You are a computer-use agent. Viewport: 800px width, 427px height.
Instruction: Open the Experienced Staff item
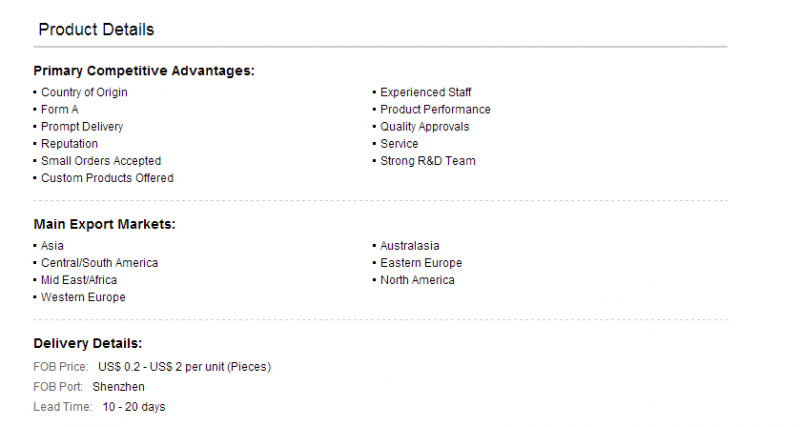(x=426, y=92)
